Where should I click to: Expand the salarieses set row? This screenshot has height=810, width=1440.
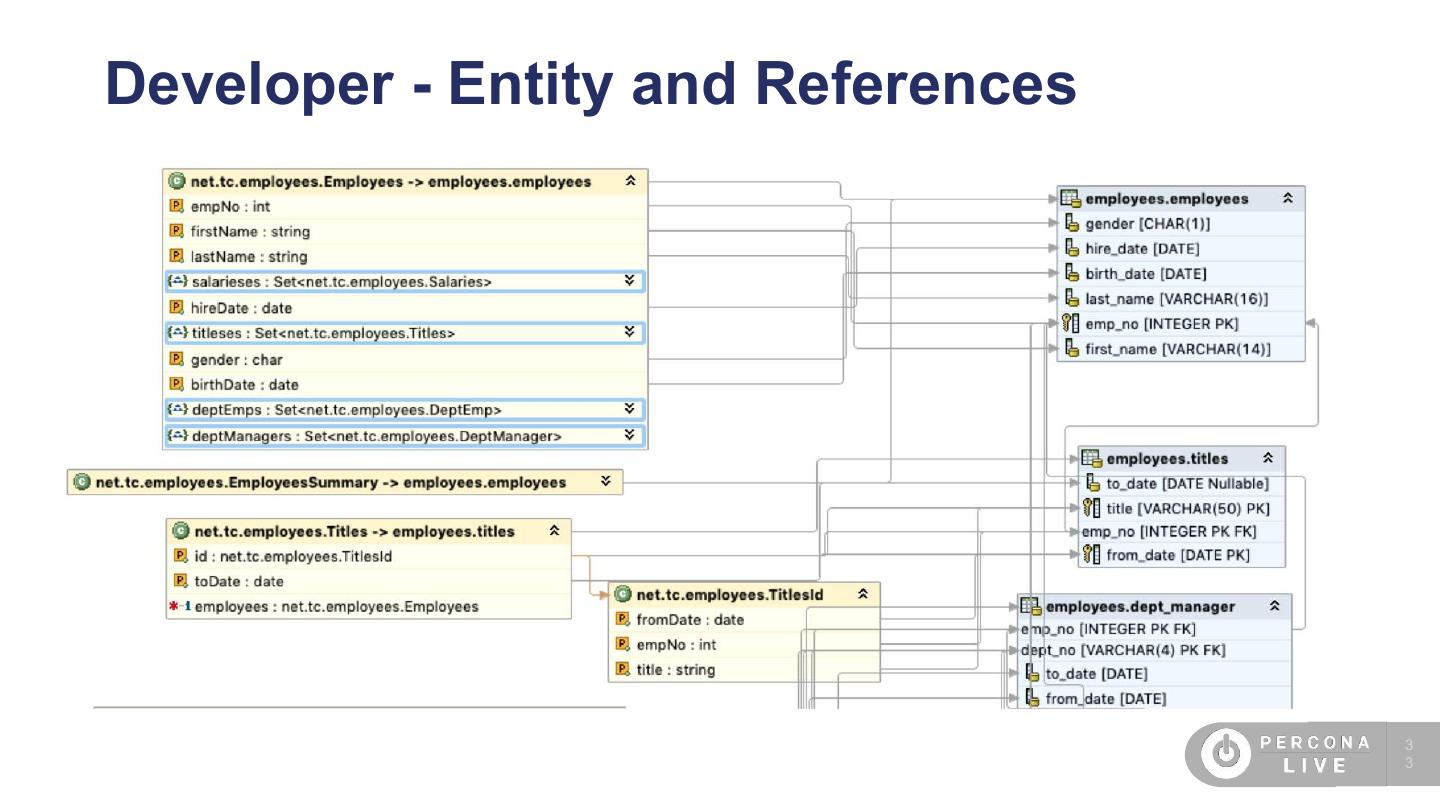(629, 281)
